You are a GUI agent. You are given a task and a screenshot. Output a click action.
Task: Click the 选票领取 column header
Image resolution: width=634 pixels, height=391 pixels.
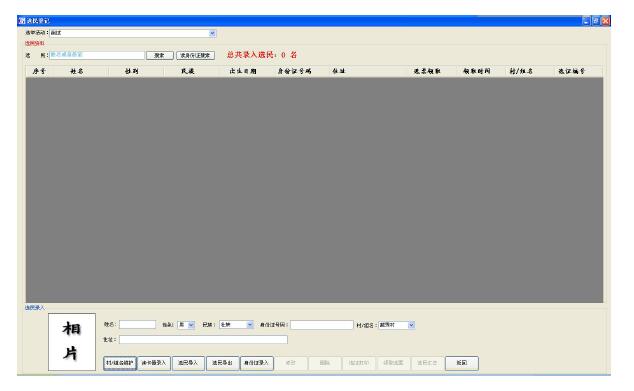427,71
